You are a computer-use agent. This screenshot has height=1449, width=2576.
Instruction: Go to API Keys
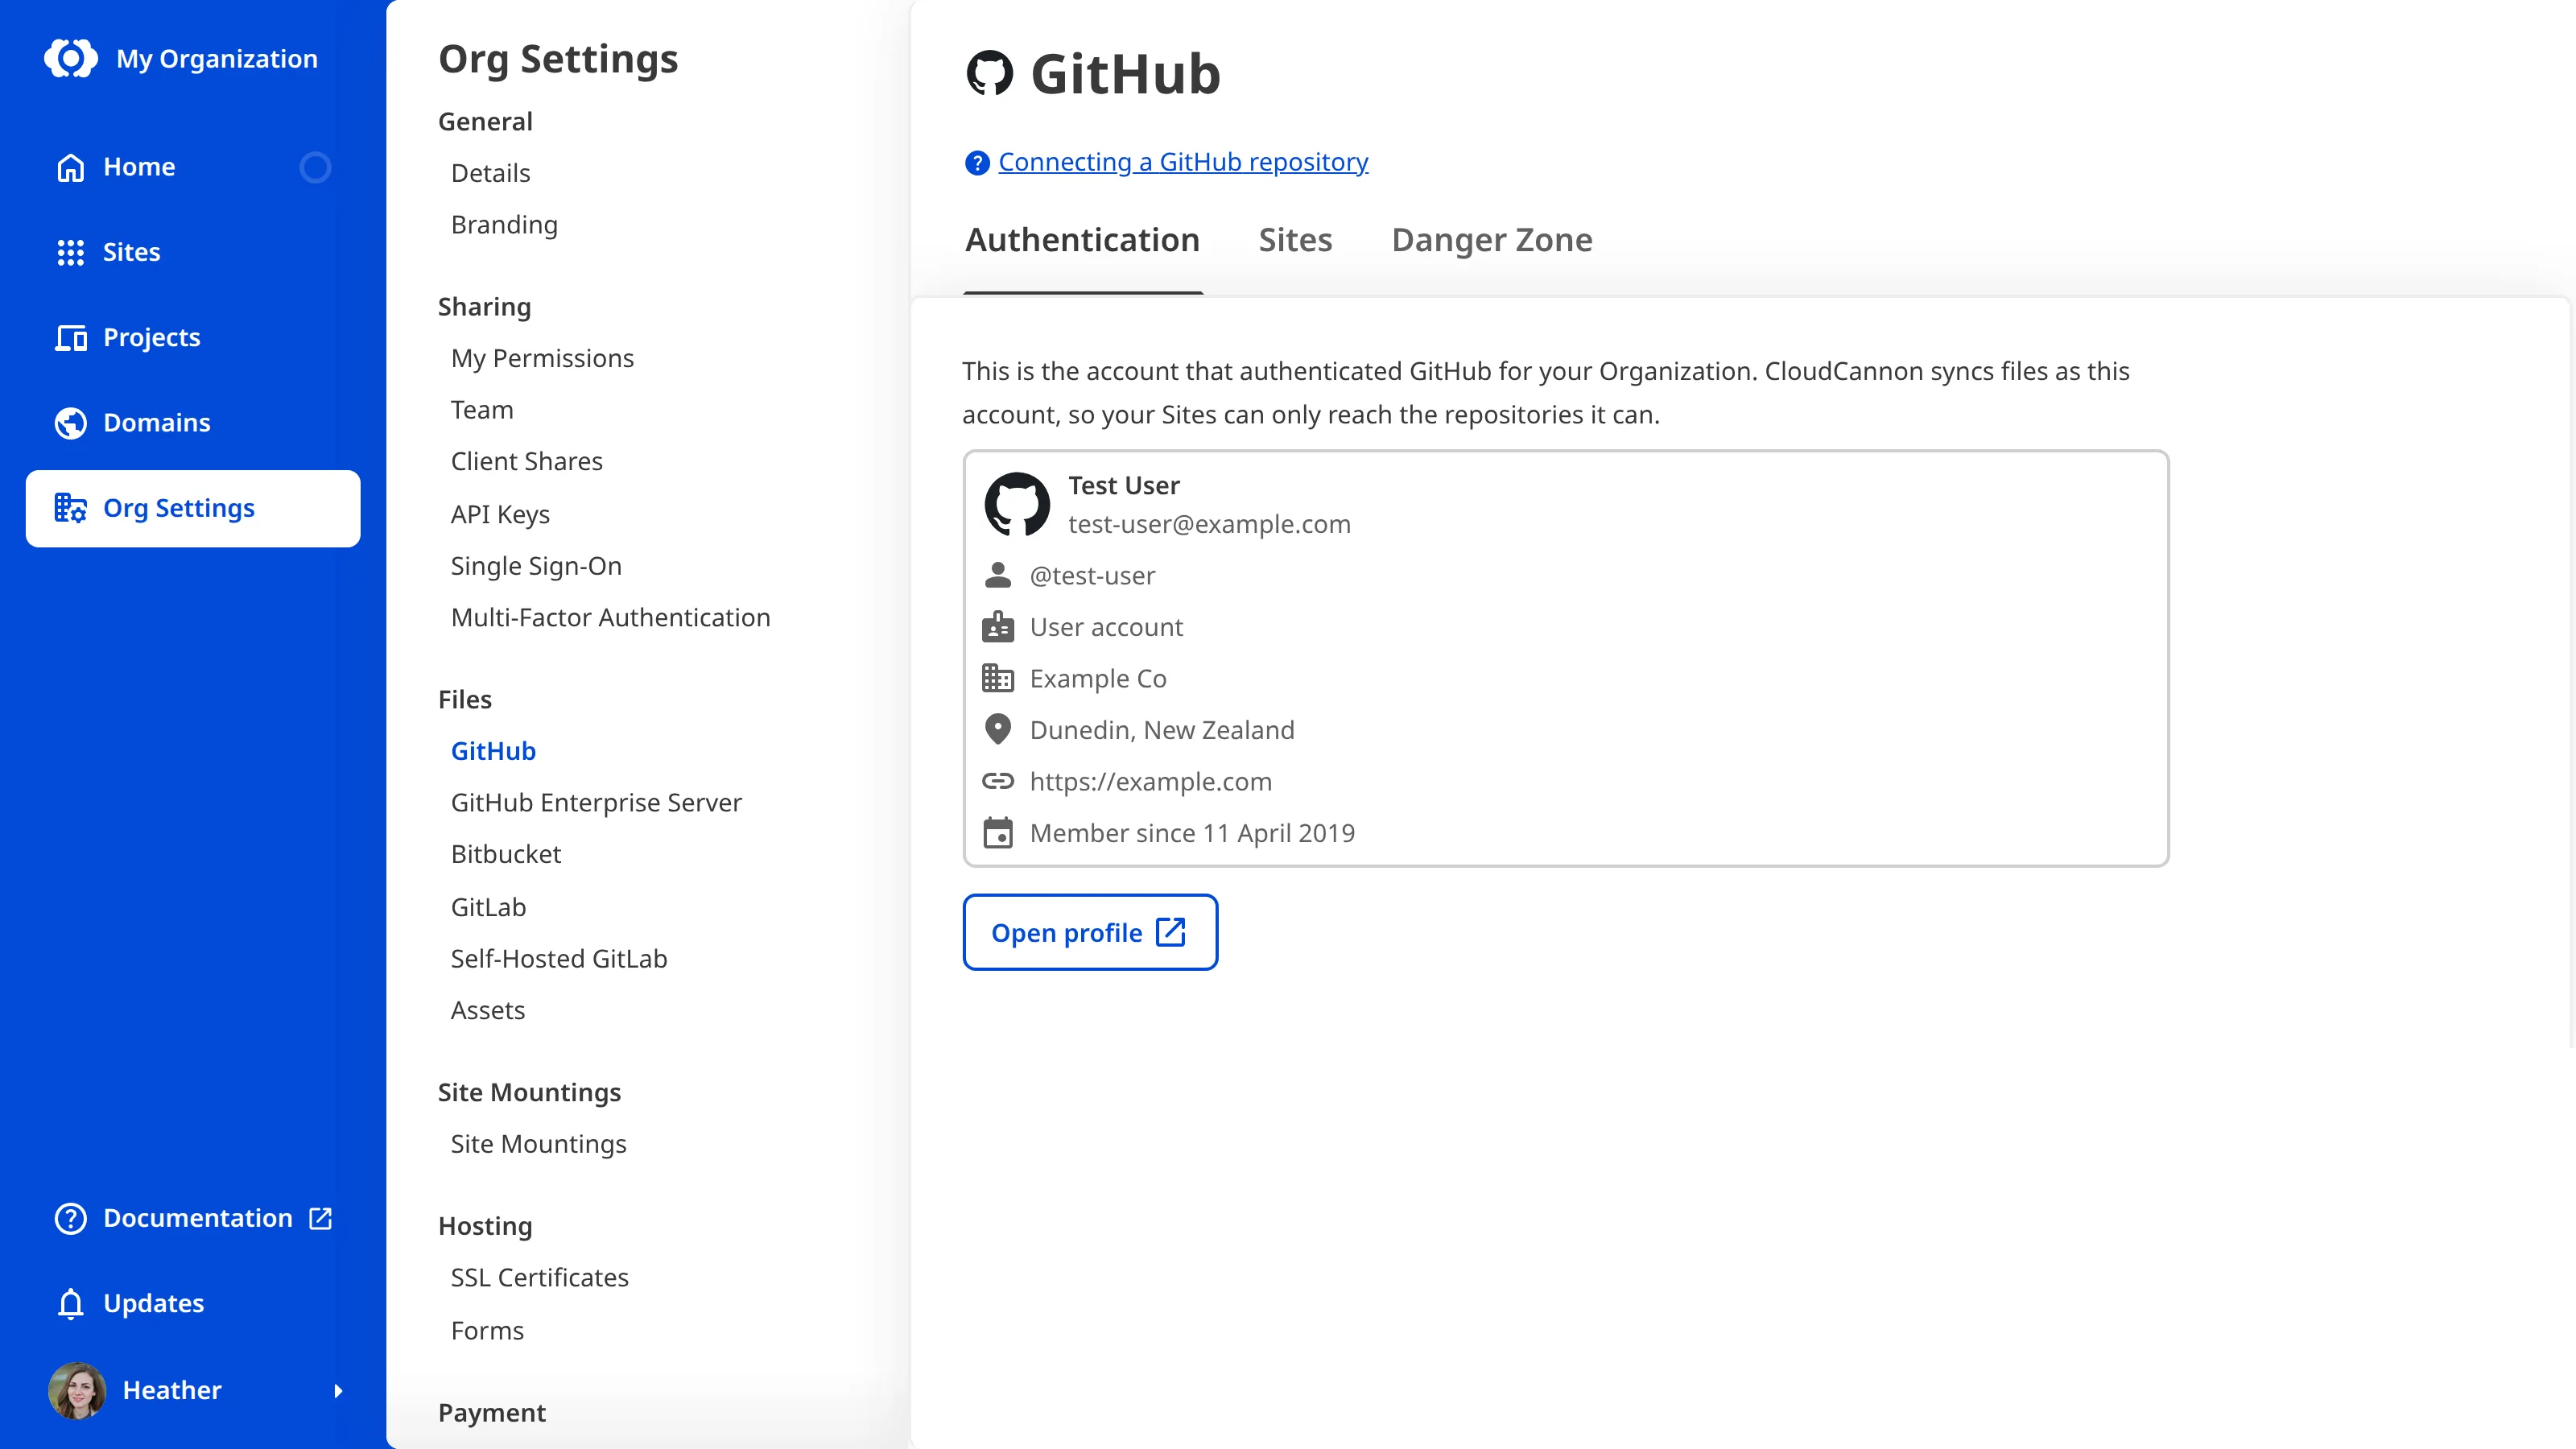[500, 514]
